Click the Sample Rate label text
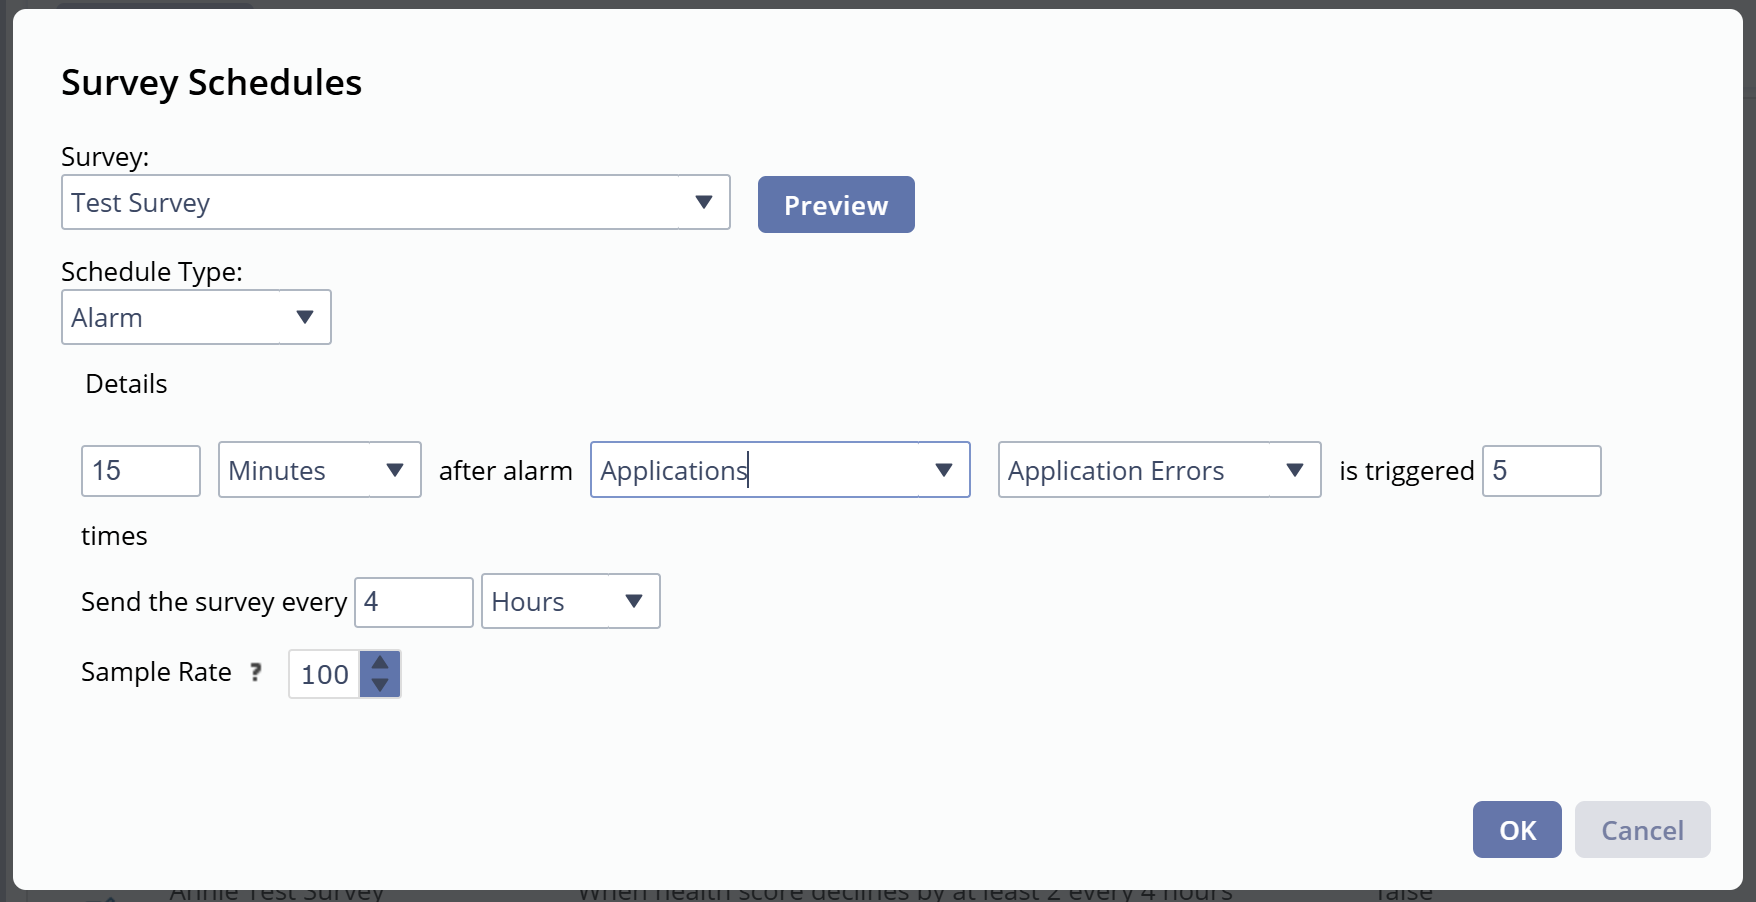The image size is (1756, 902). (x=156, y=672)
